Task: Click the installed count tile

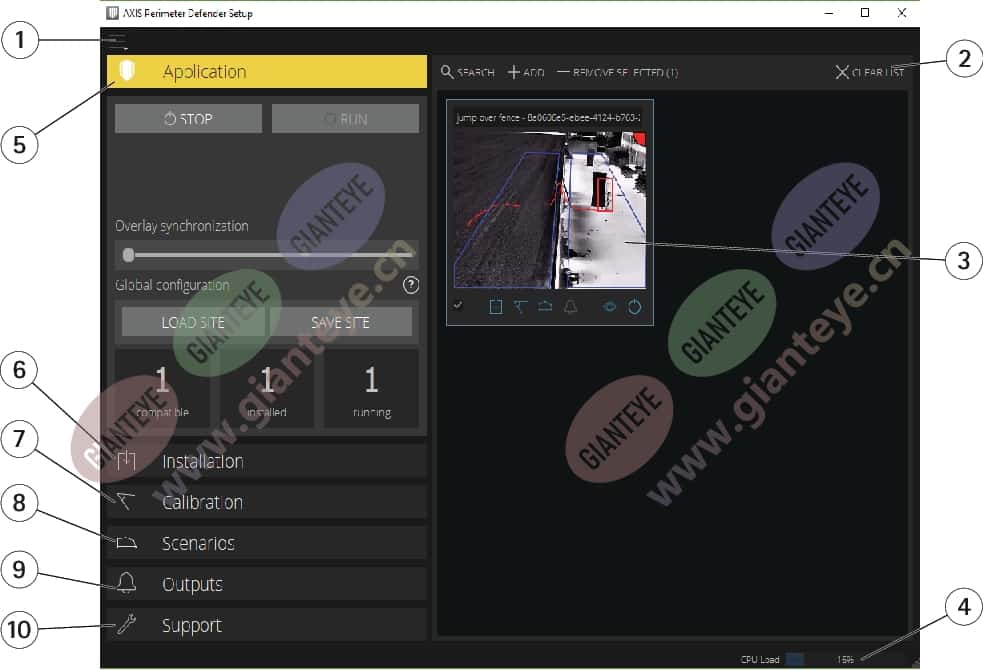Action: click(267, 389)
